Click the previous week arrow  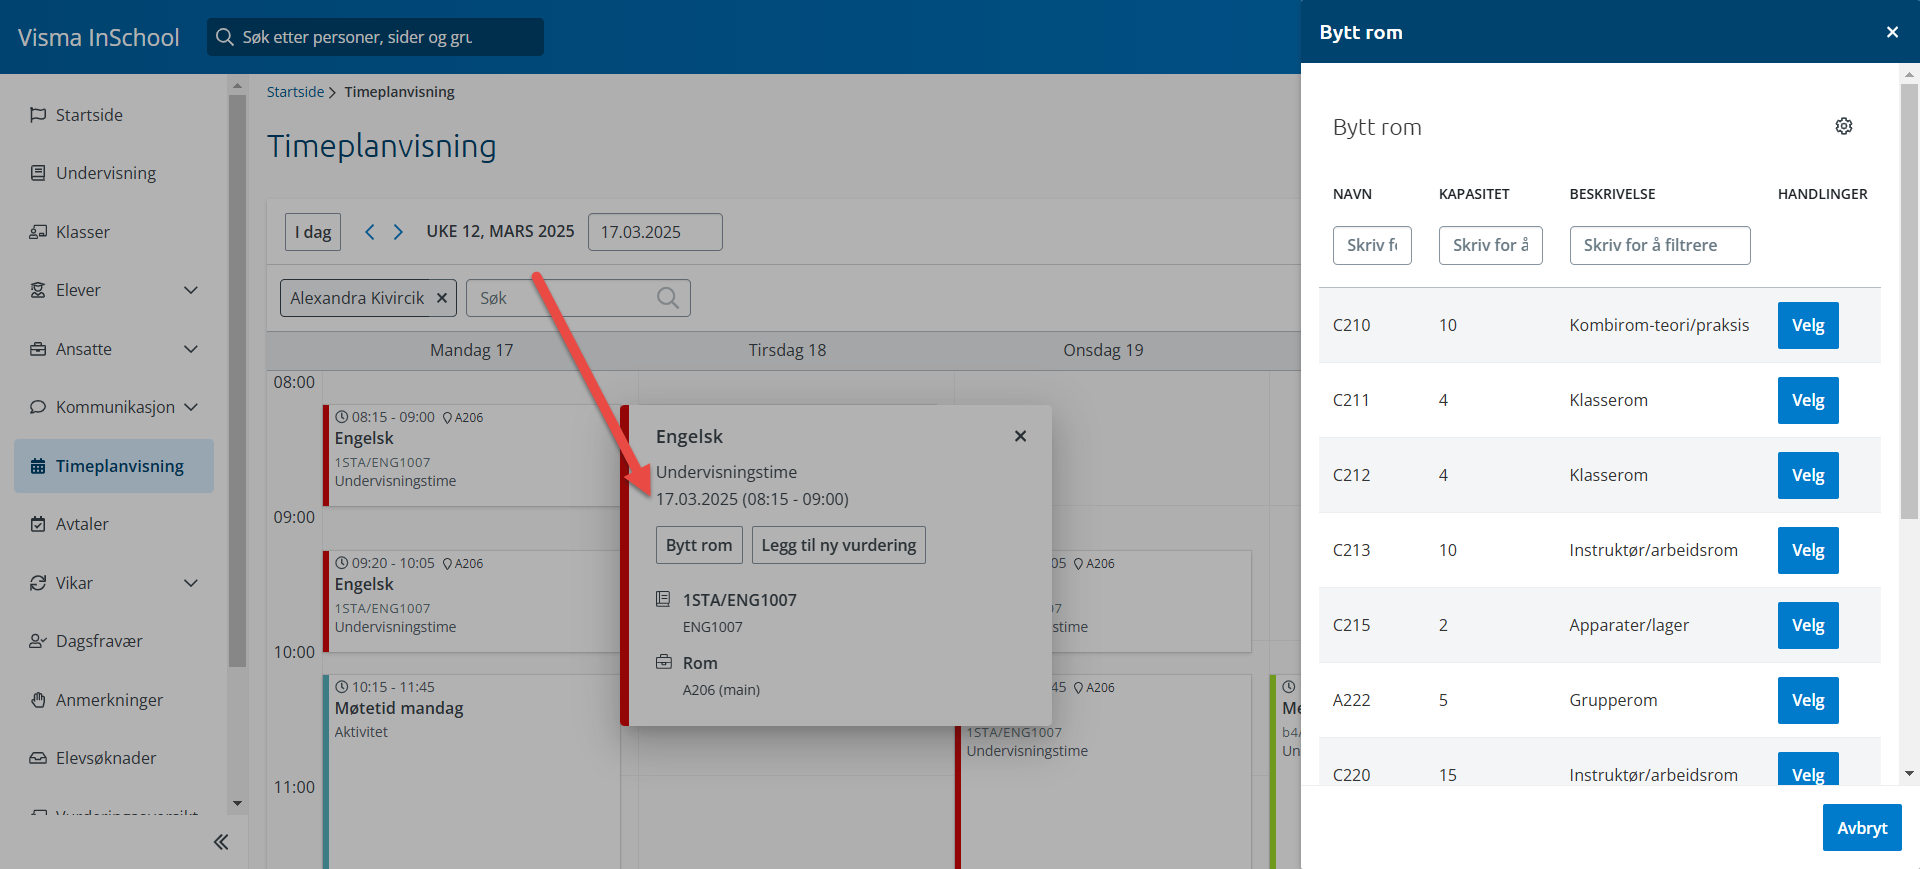(369, 232)
